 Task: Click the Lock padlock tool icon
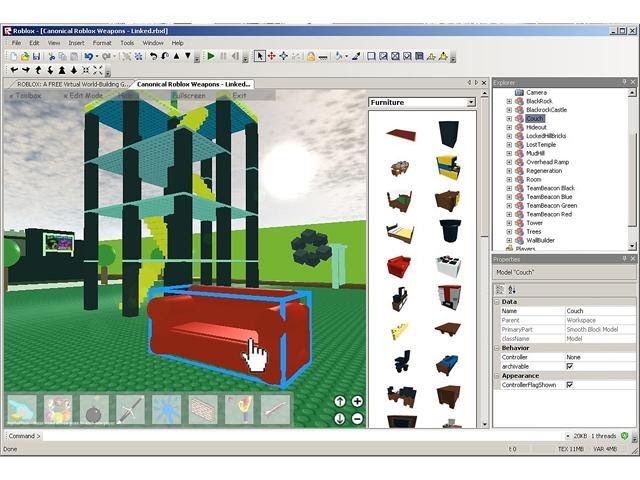click(x=311, y=56)
